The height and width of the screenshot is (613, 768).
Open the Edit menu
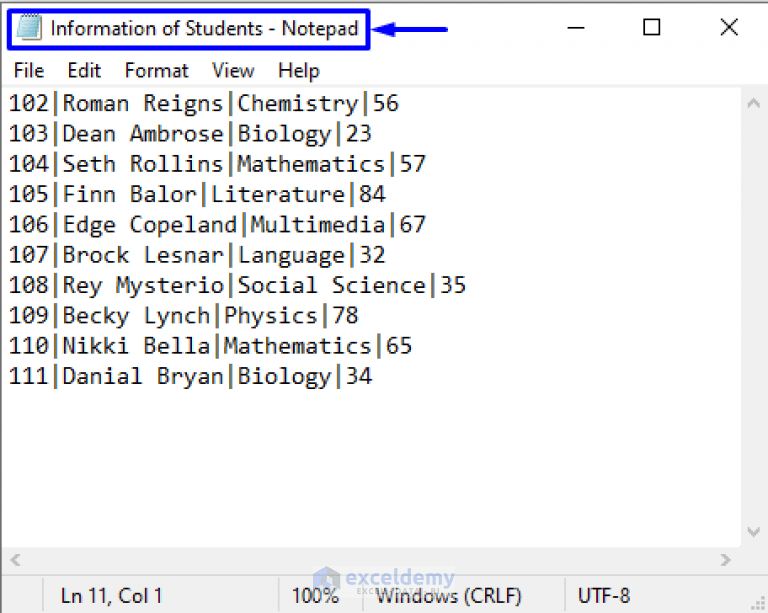click(x=84, y=71)
